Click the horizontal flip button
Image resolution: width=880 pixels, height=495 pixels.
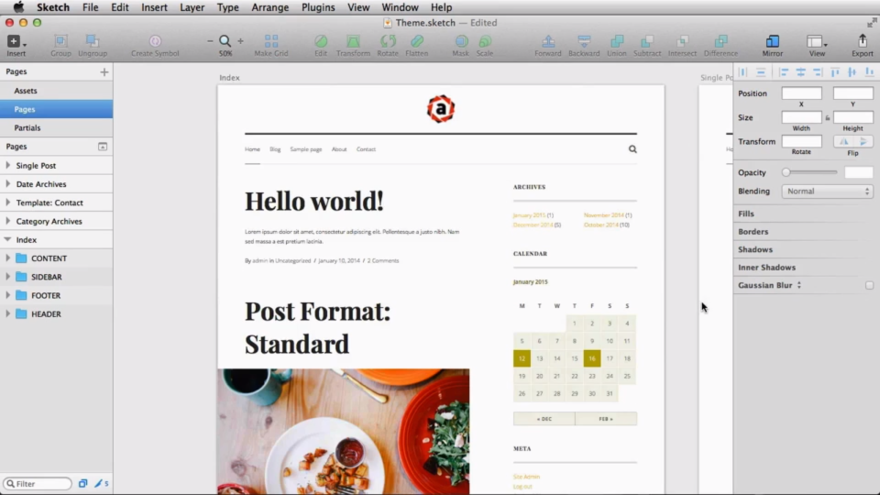(844, 141)
